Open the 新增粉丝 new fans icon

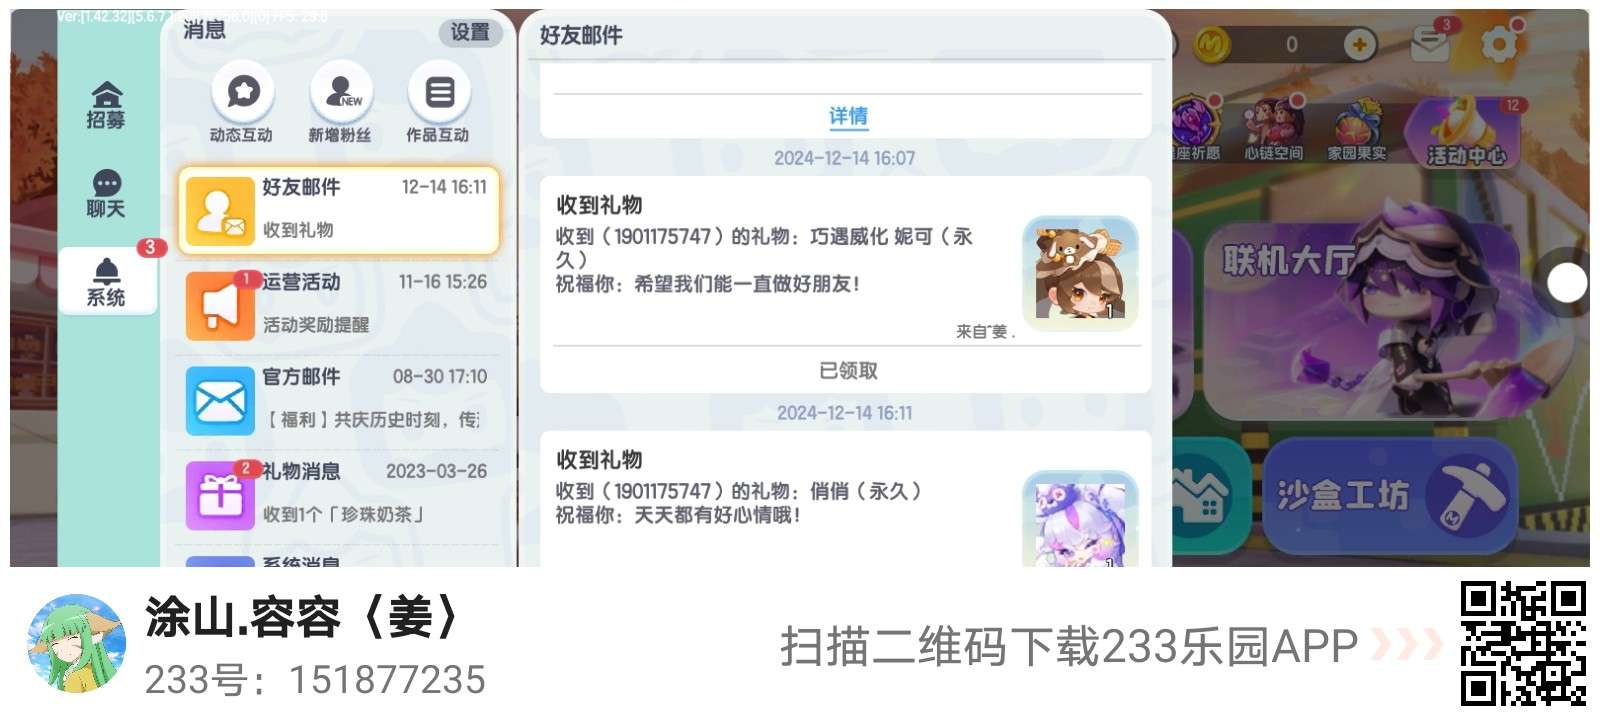(x=340, y=104)
